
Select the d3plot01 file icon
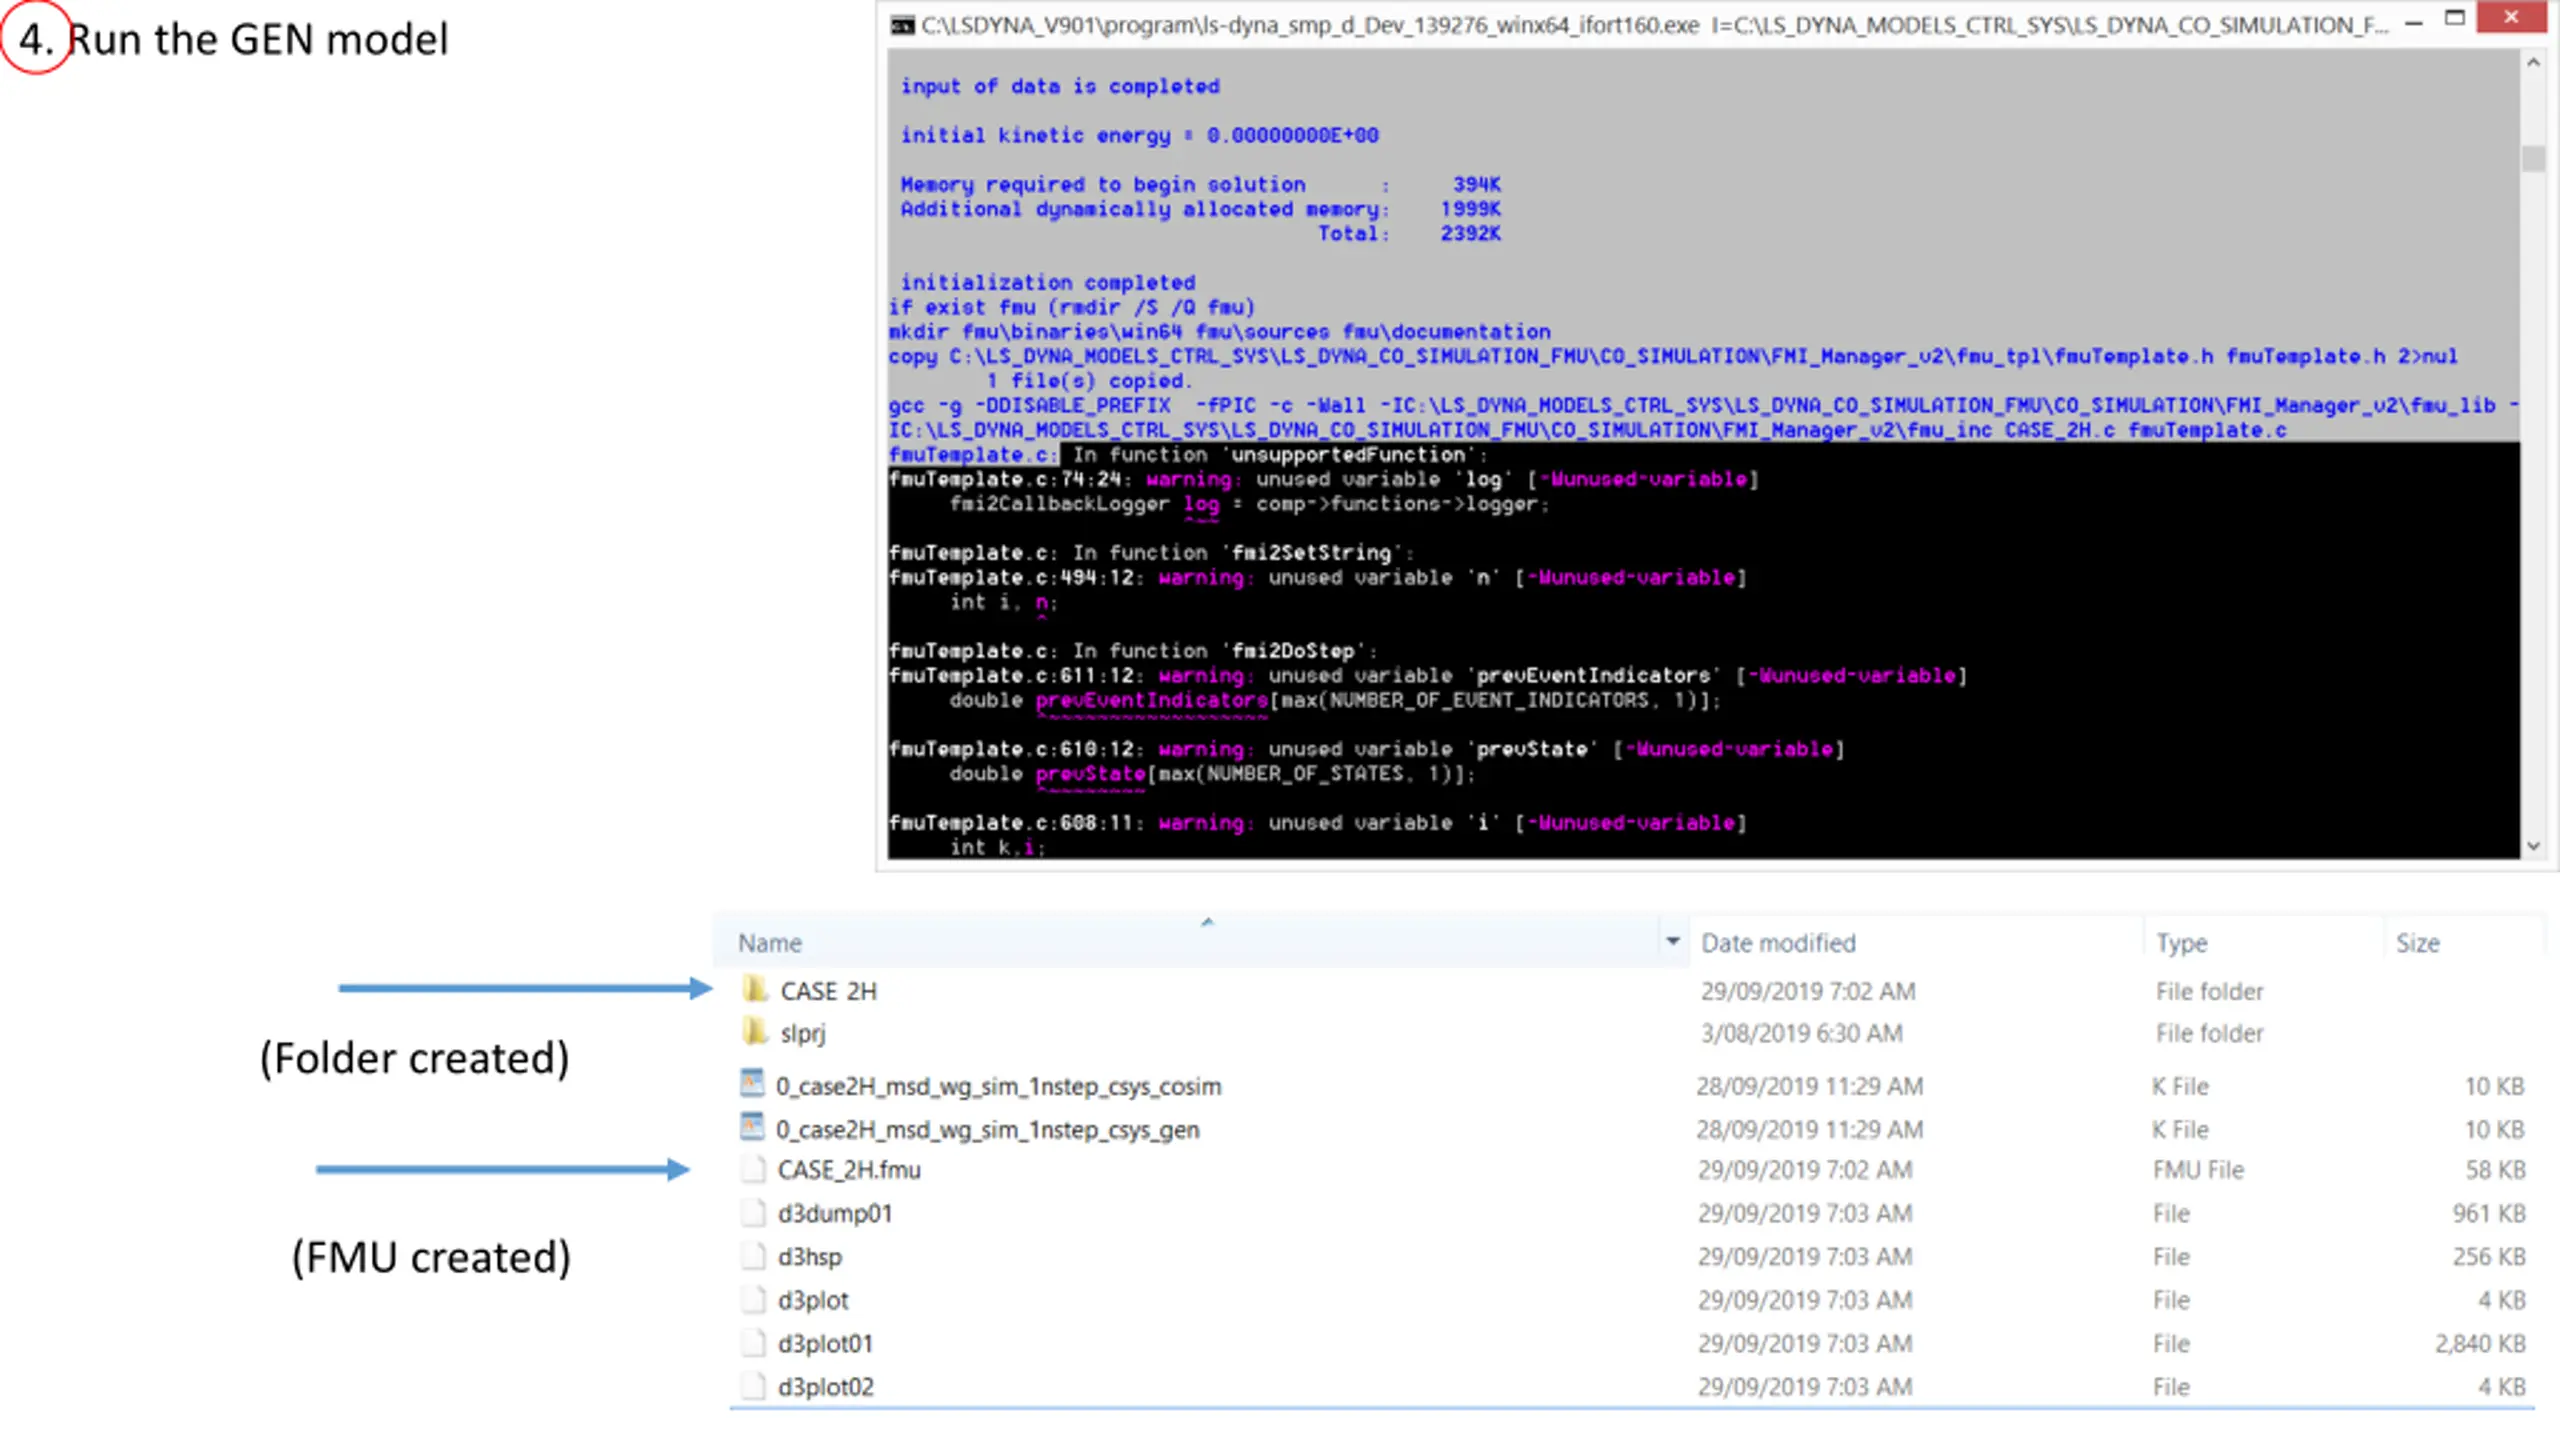(754, 1343)
